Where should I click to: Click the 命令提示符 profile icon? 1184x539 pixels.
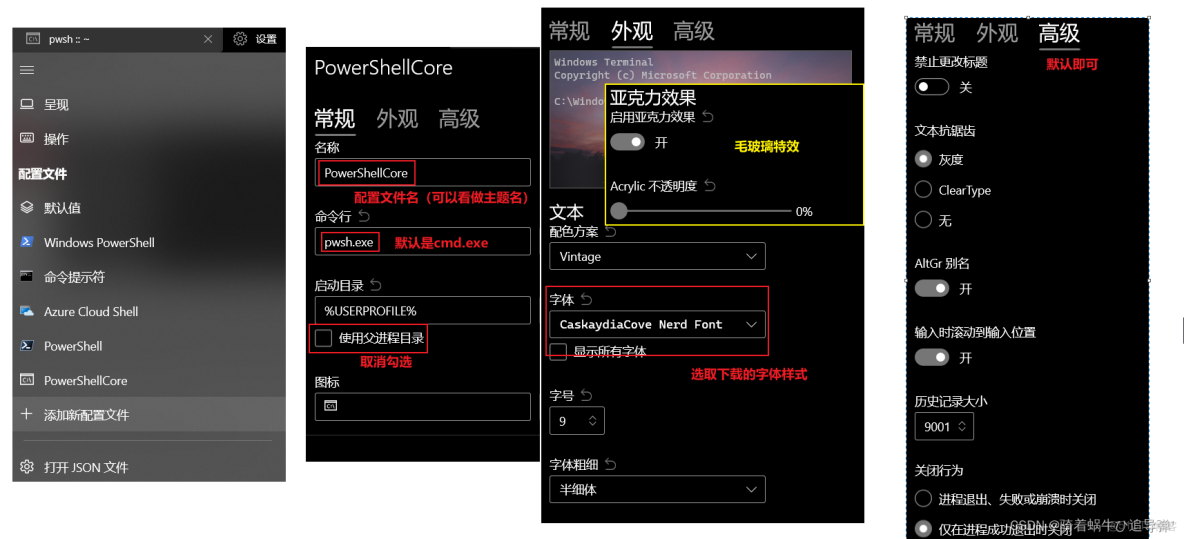[x=27, y=277]
